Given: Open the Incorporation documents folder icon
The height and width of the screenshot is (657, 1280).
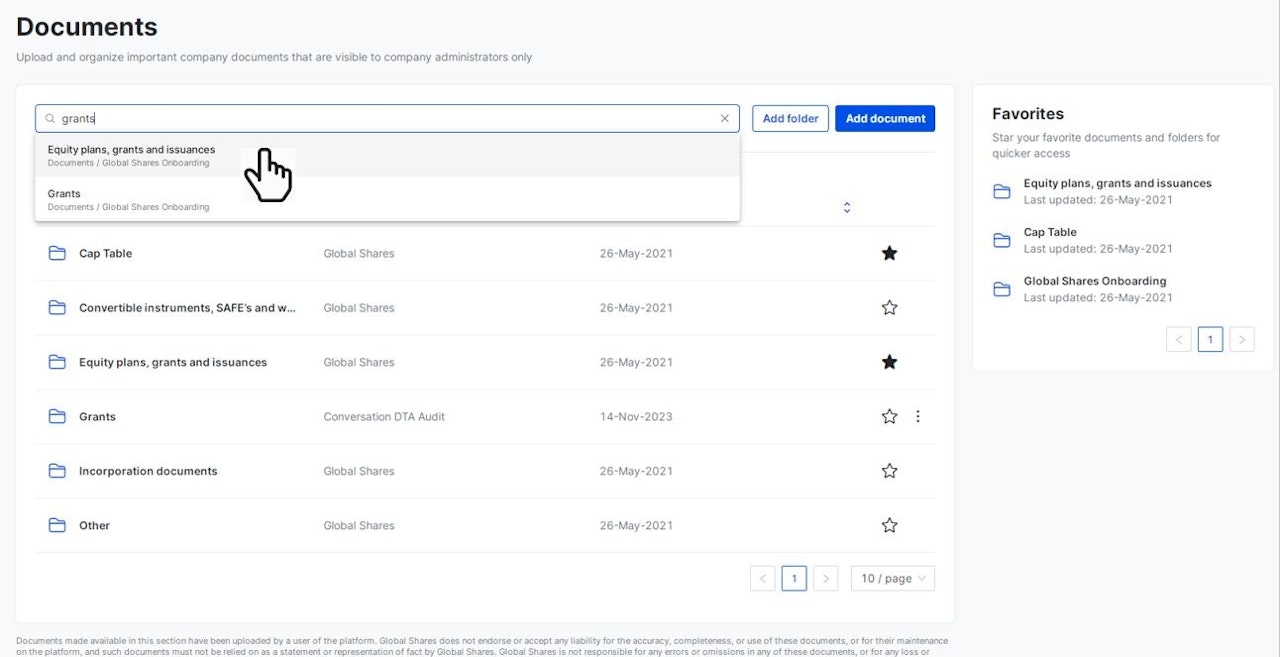Looking at the screenshot, I should 57,471.
